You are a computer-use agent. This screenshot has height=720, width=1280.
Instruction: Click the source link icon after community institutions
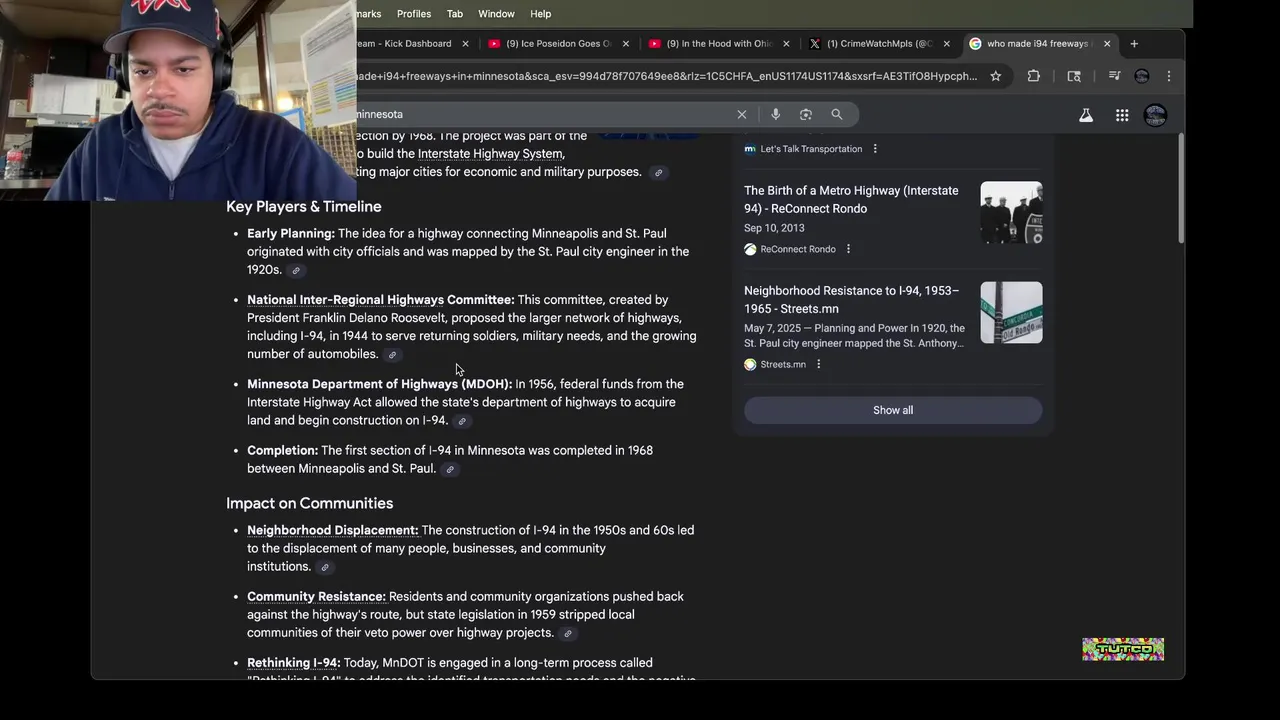click(325, 567)
